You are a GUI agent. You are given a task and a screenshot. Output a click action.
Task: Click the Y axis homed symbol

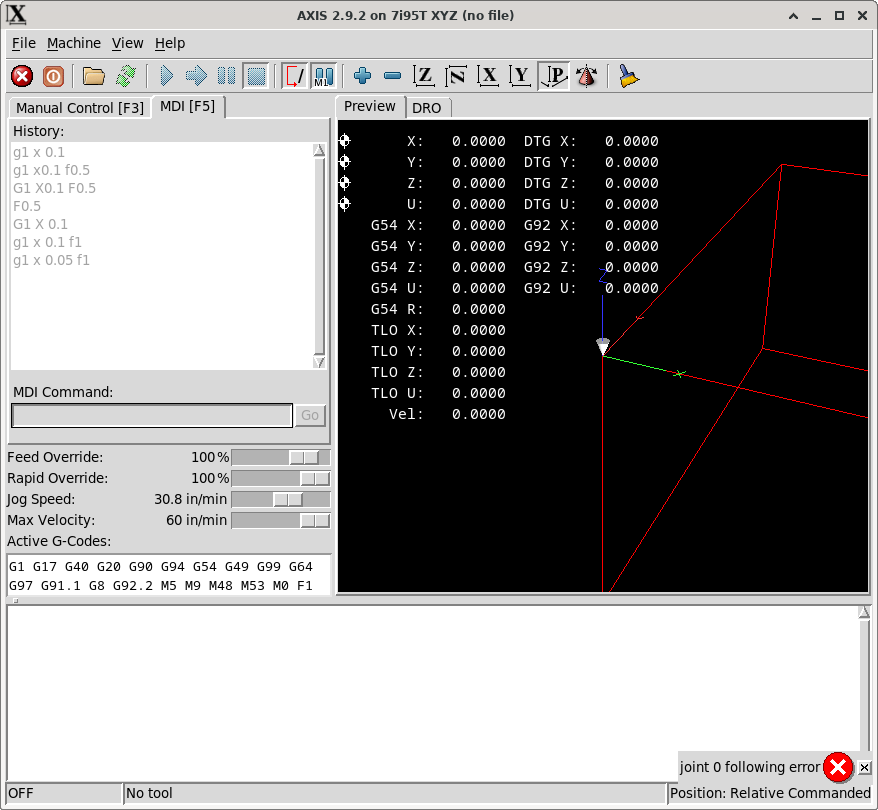tap(345, 162)
